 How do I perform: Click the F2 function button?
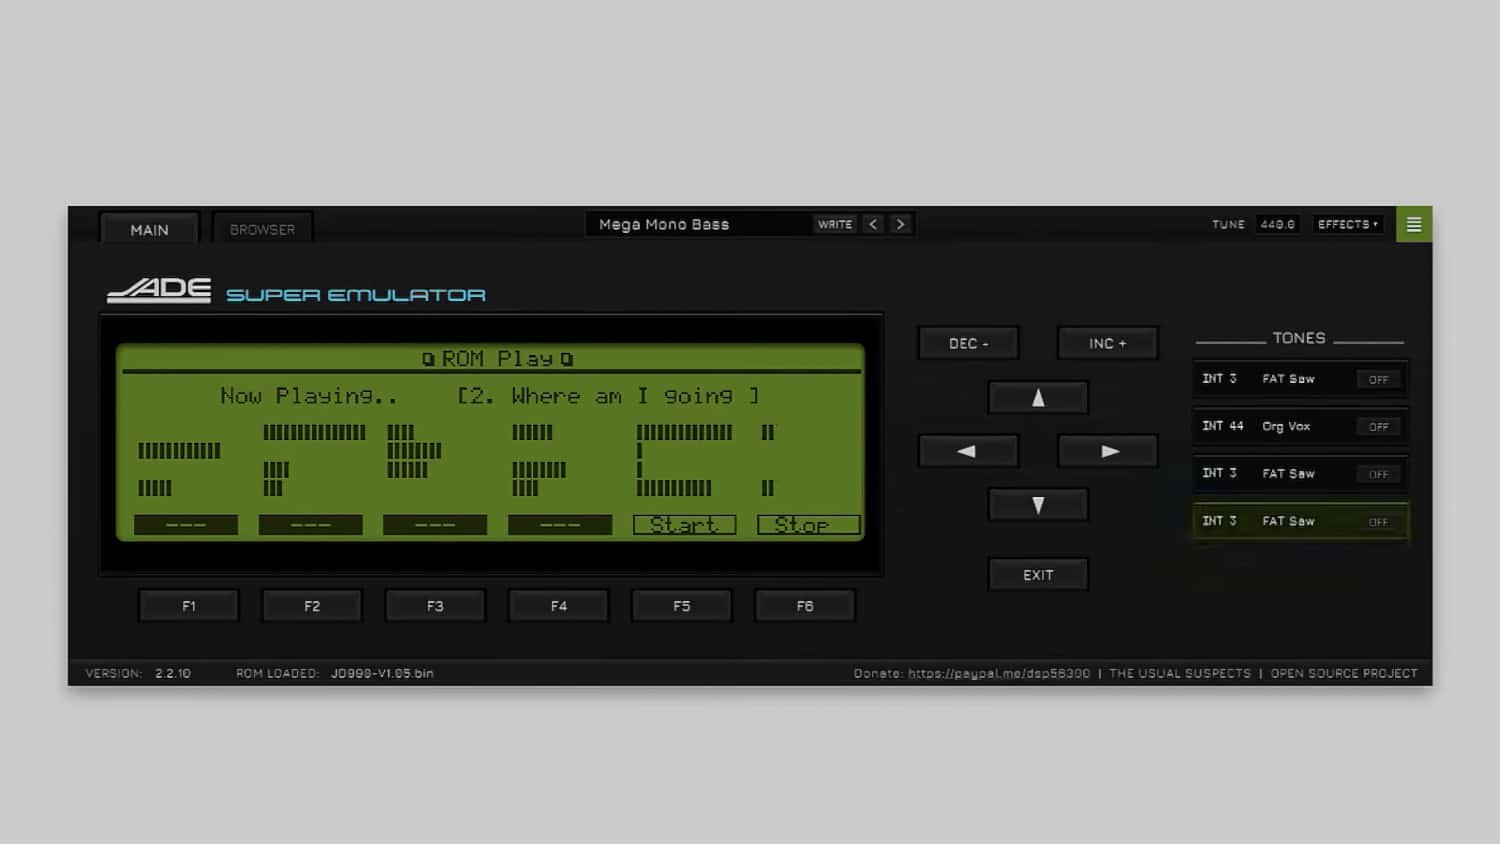tap(312, 606)
